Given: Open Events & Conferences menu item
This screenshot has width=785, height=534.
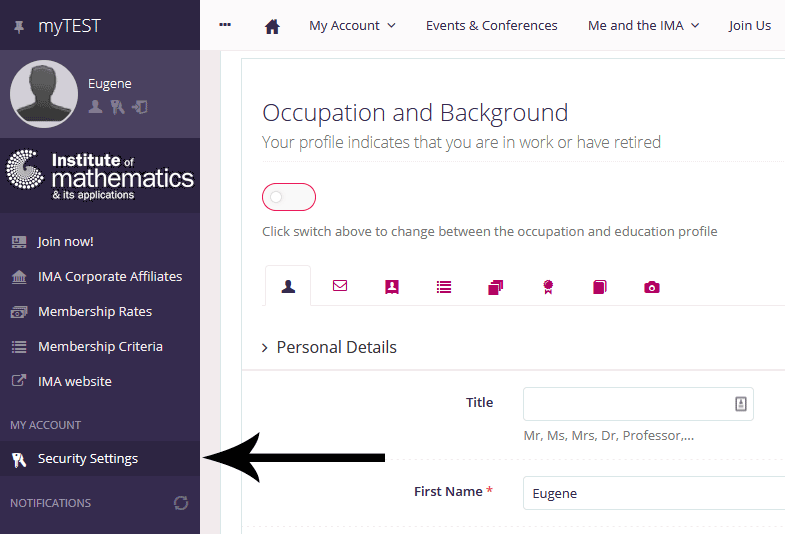Looking at the screenshot, I should pyautogui.click(x=491, y=26).
